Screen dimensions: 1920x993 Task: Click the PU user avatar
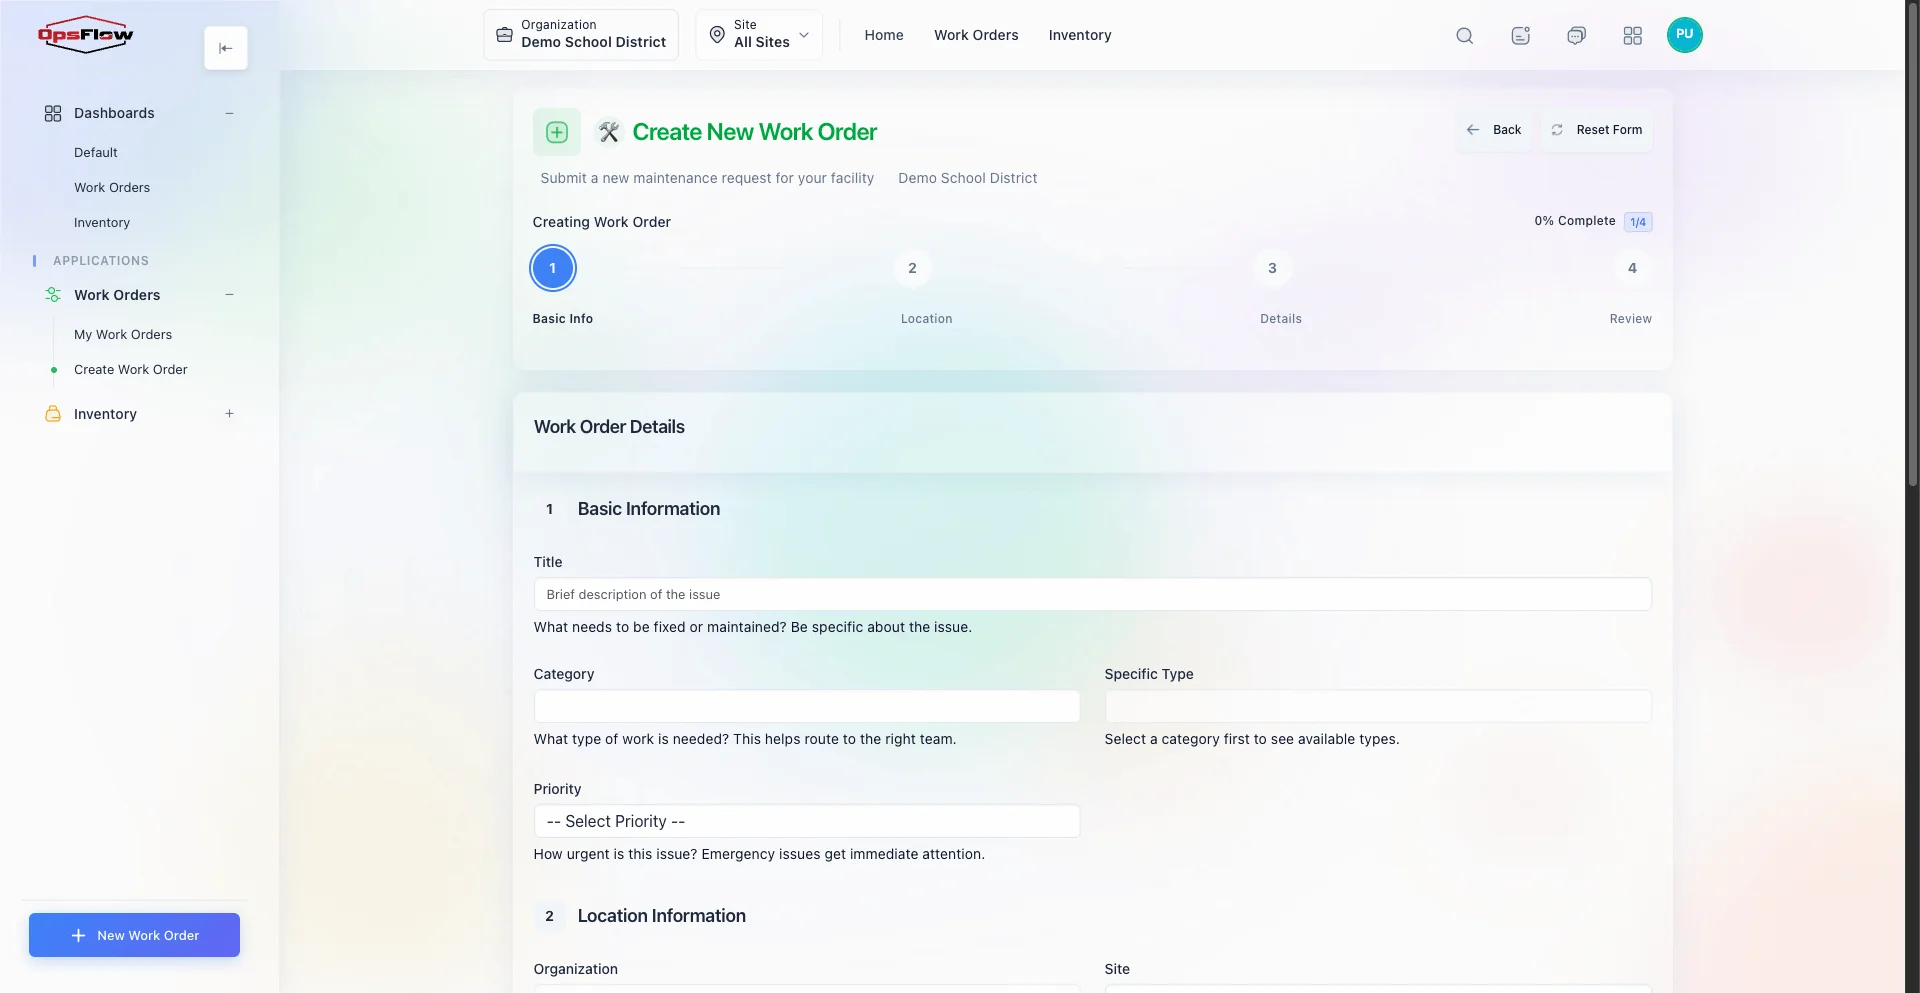tap(1685, 35)
